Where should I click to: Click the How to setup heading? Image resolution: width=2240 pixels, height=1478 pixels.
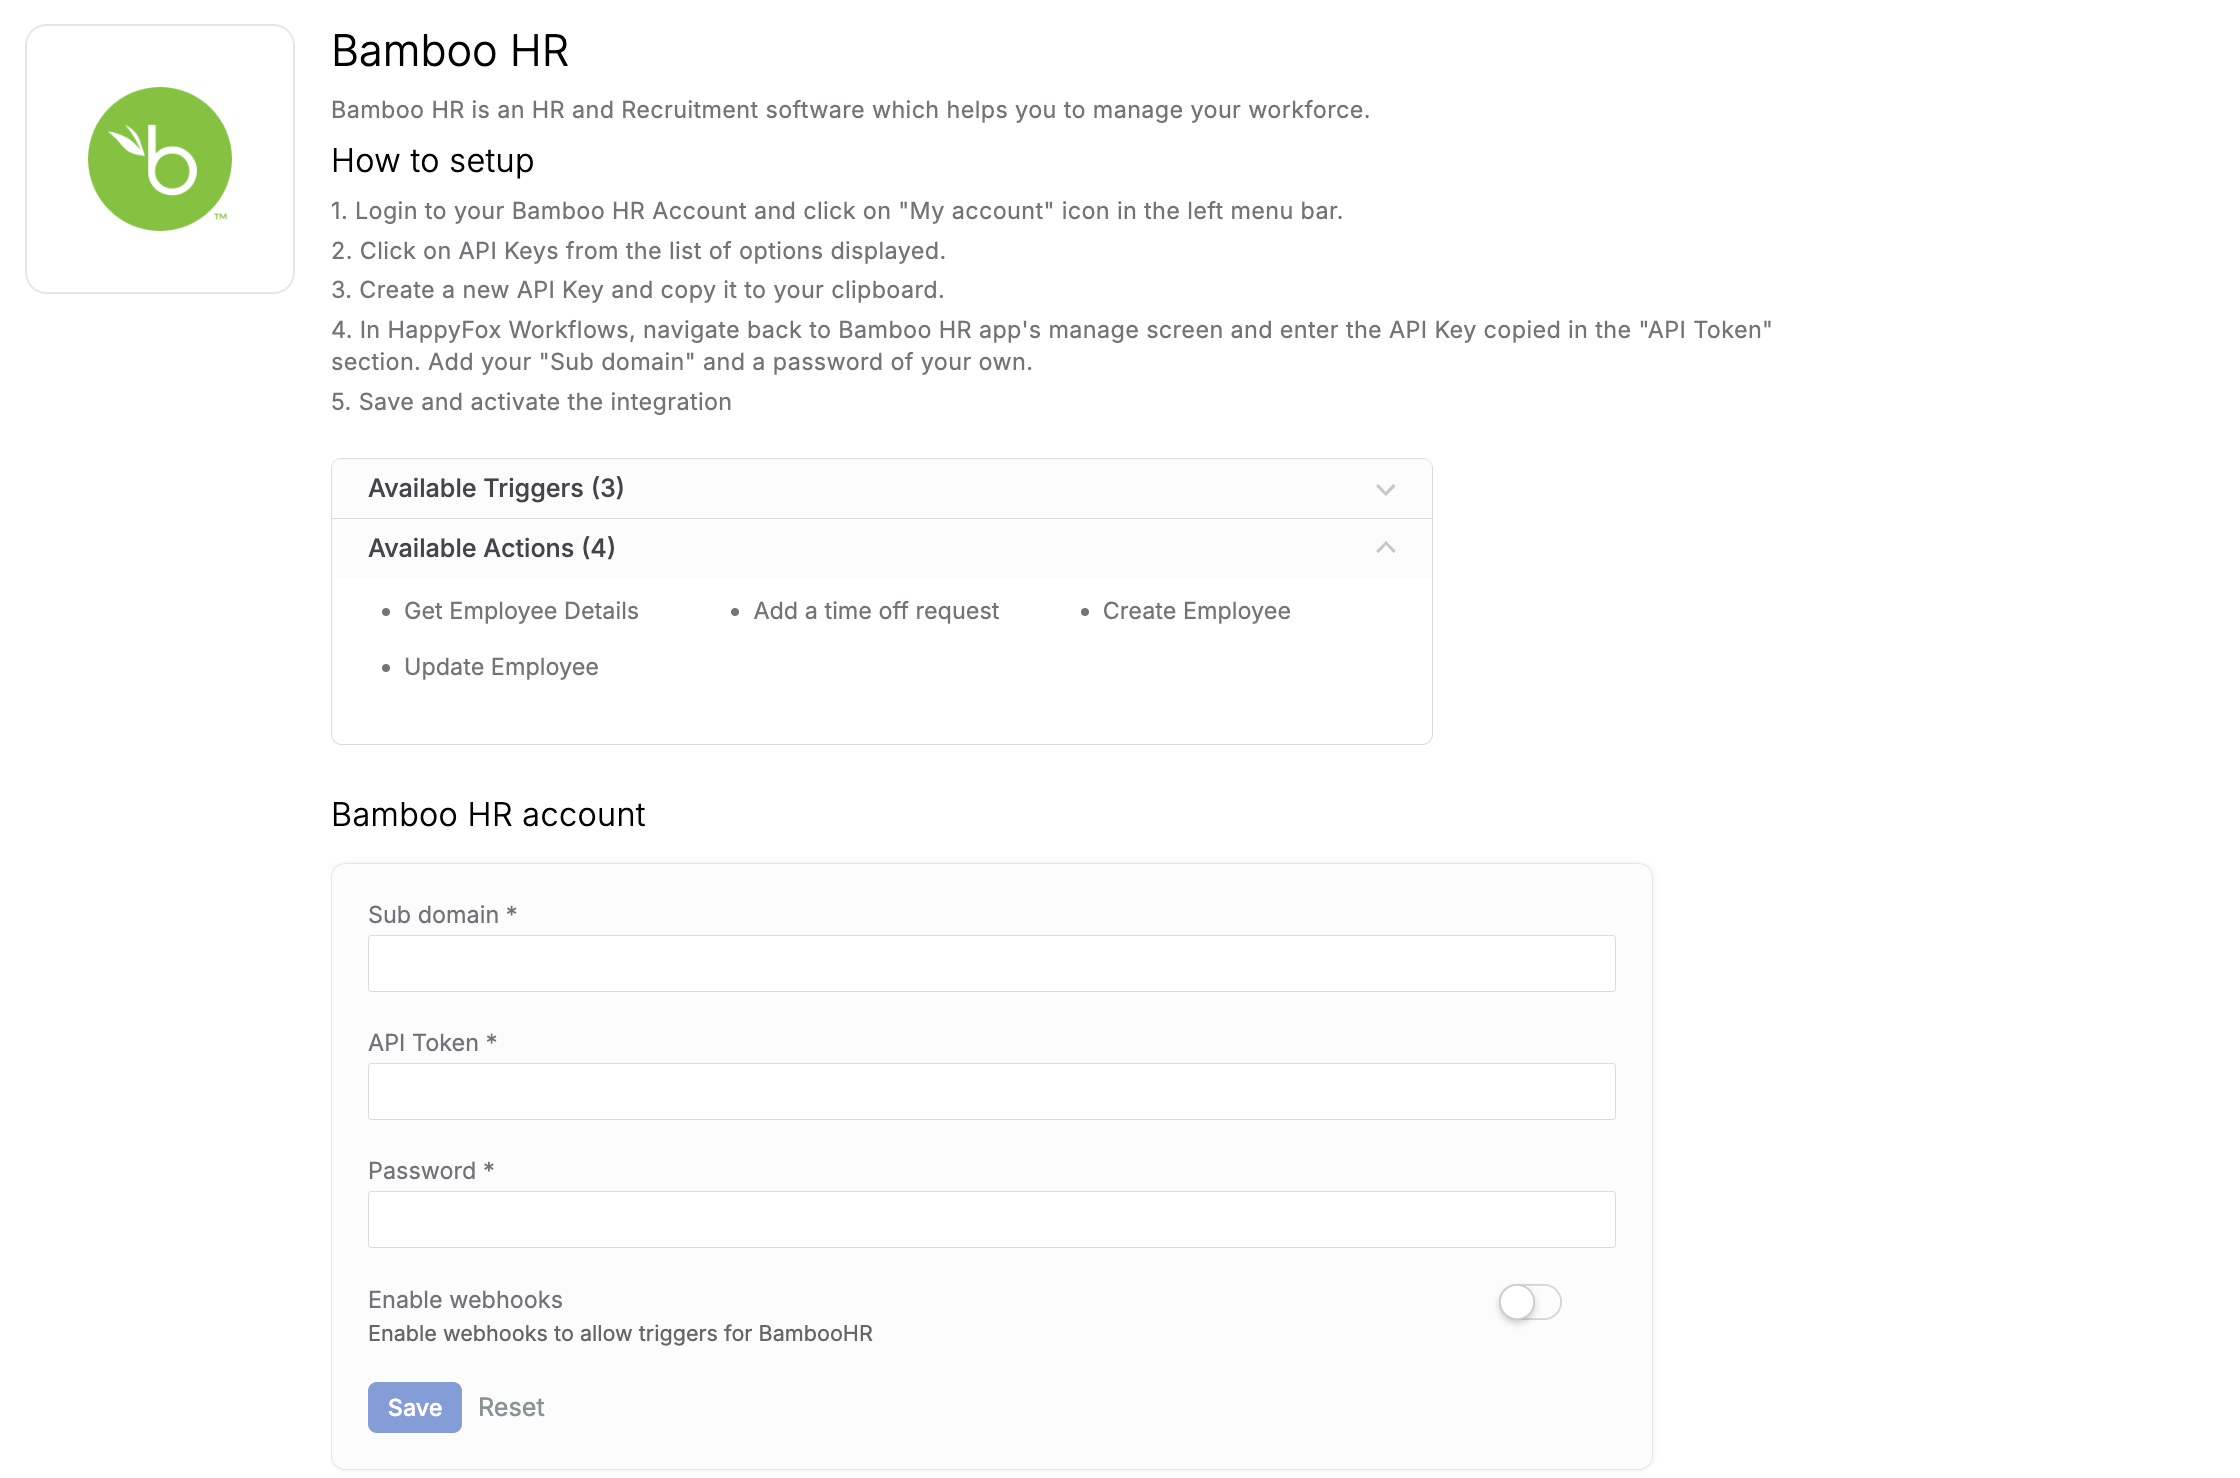[433, 160]
